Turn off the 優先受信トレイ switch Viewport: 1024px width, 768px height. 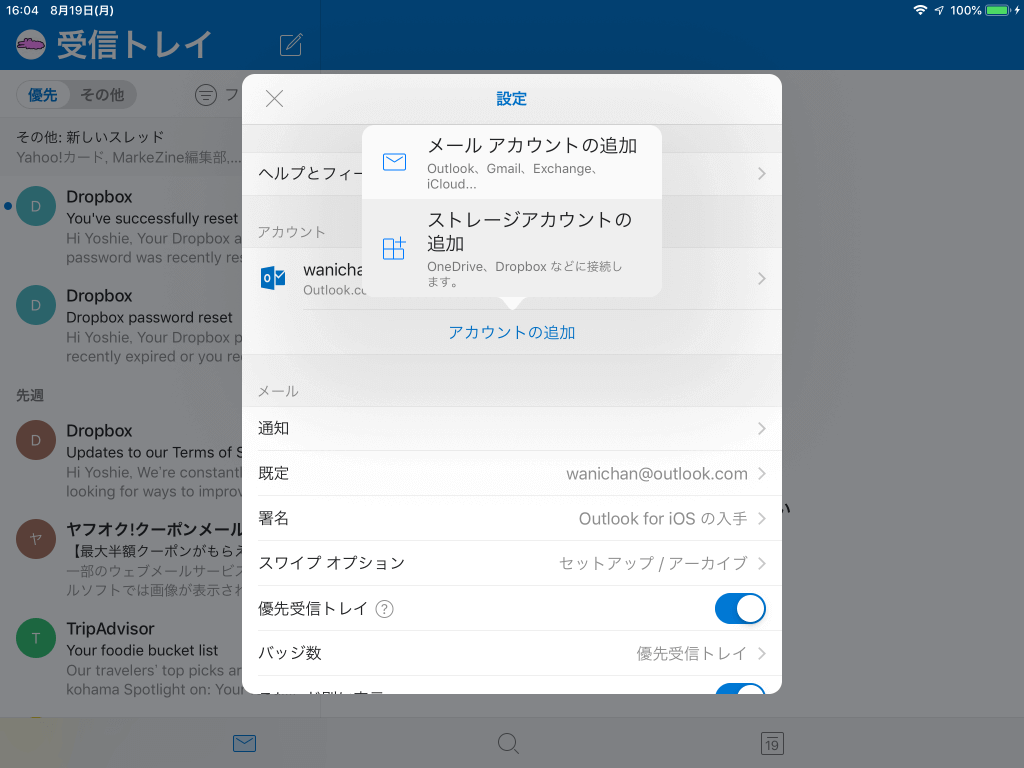[740, 609]
